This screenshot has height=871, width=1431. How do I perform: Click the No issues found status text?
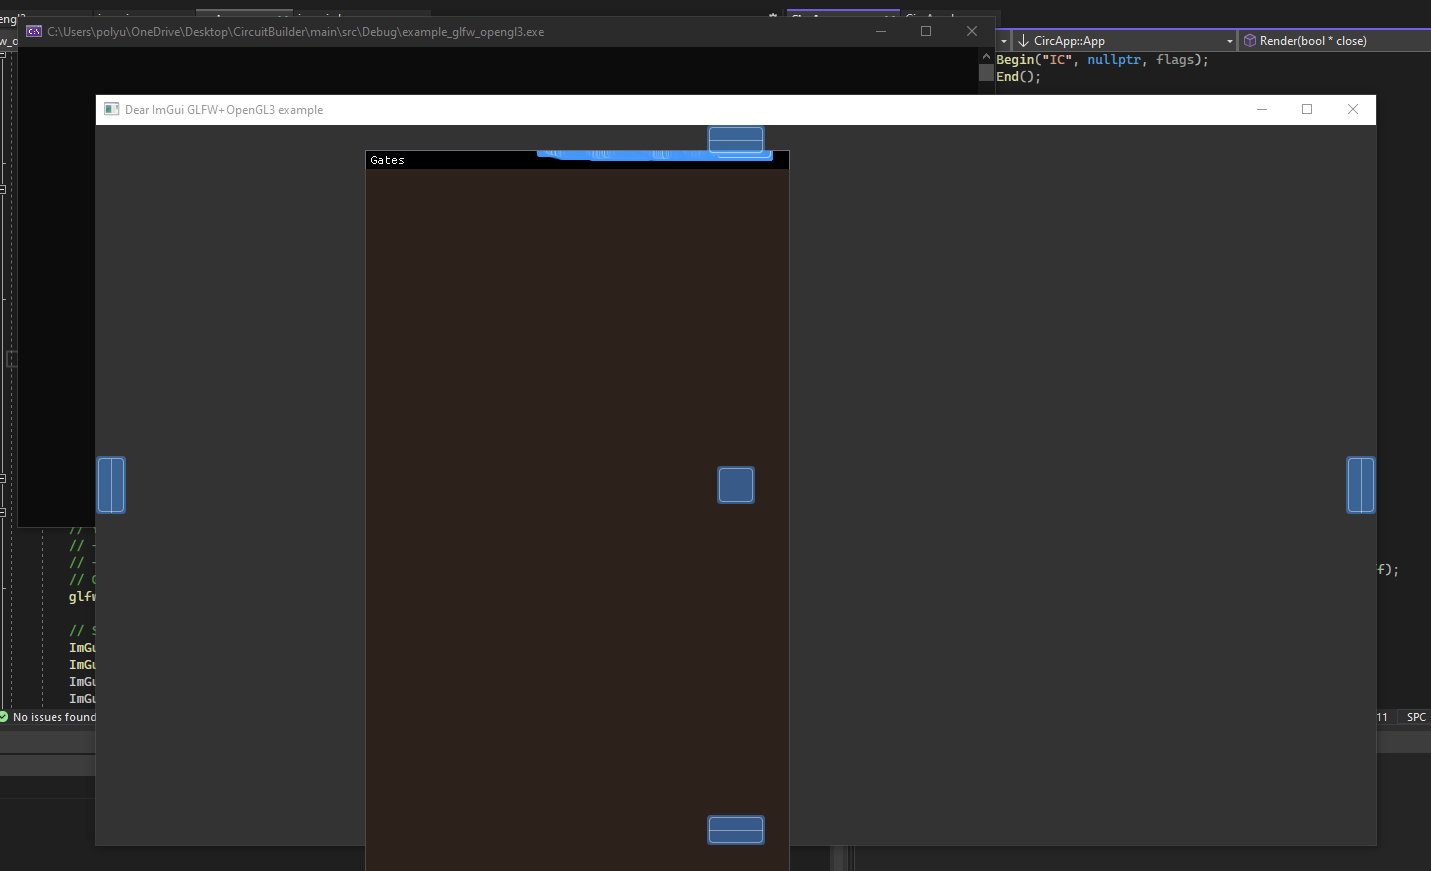[54, 717]
